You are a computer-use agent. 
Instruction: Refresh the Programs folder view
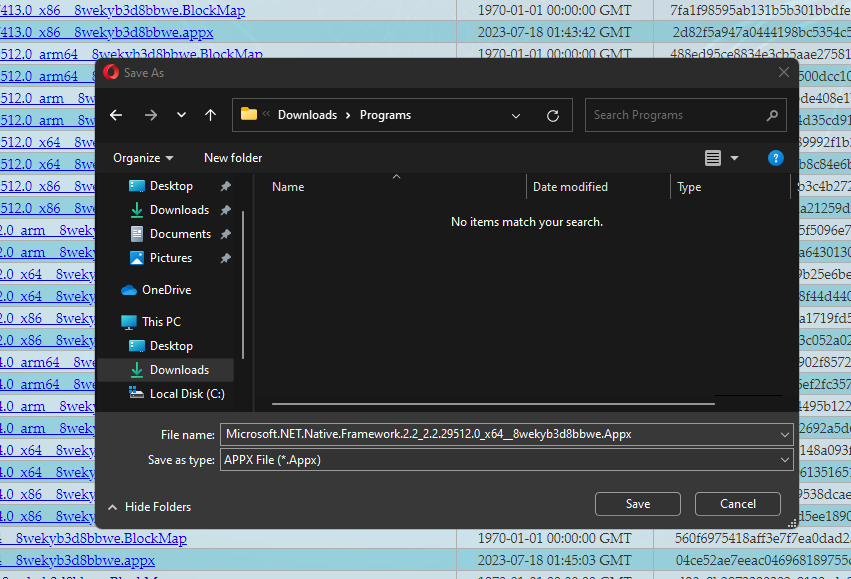tap(552, 116)
